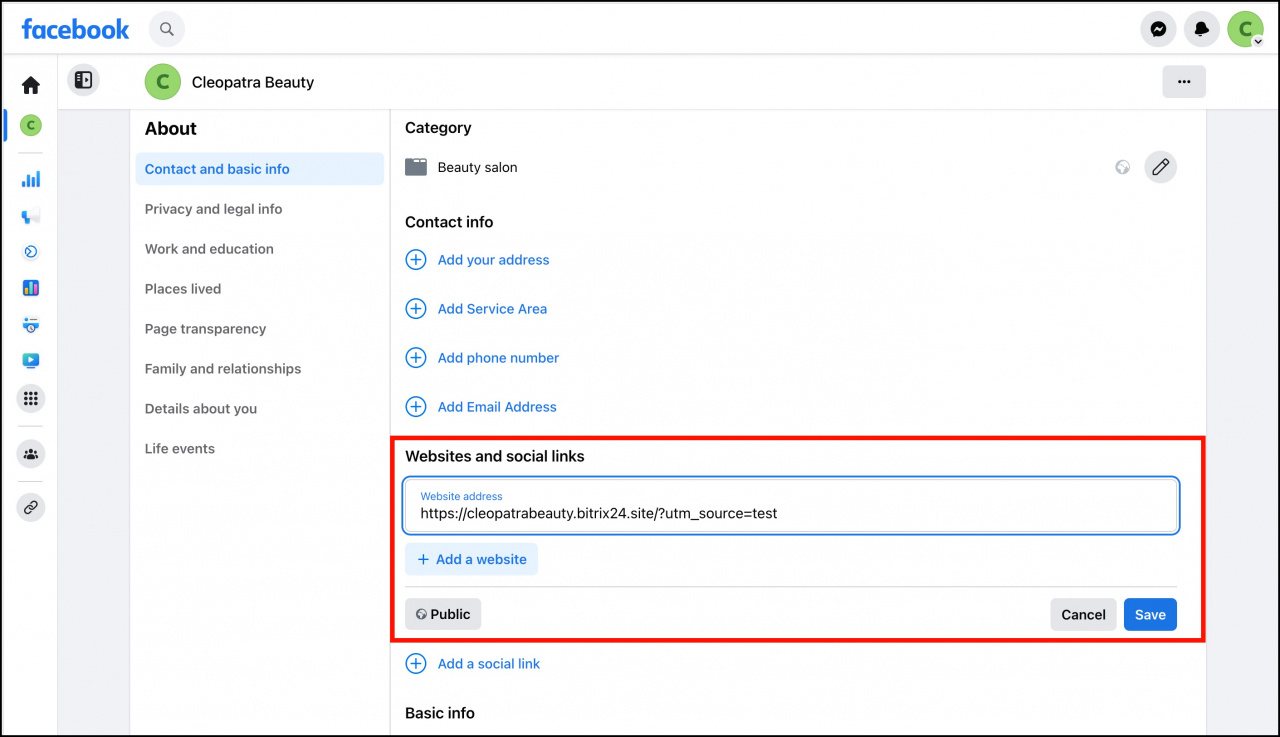Click Add your address link
The height and width of the screenshot is (737, 1280).
pos(494,260)
